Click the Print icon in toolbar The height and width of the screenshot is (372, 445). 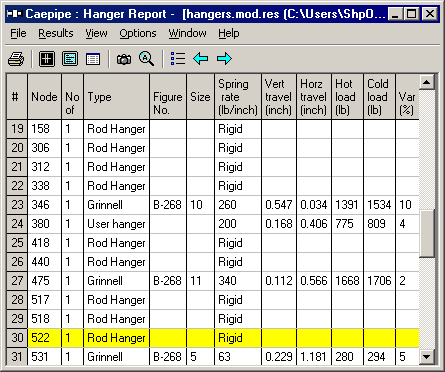point(16,59)
